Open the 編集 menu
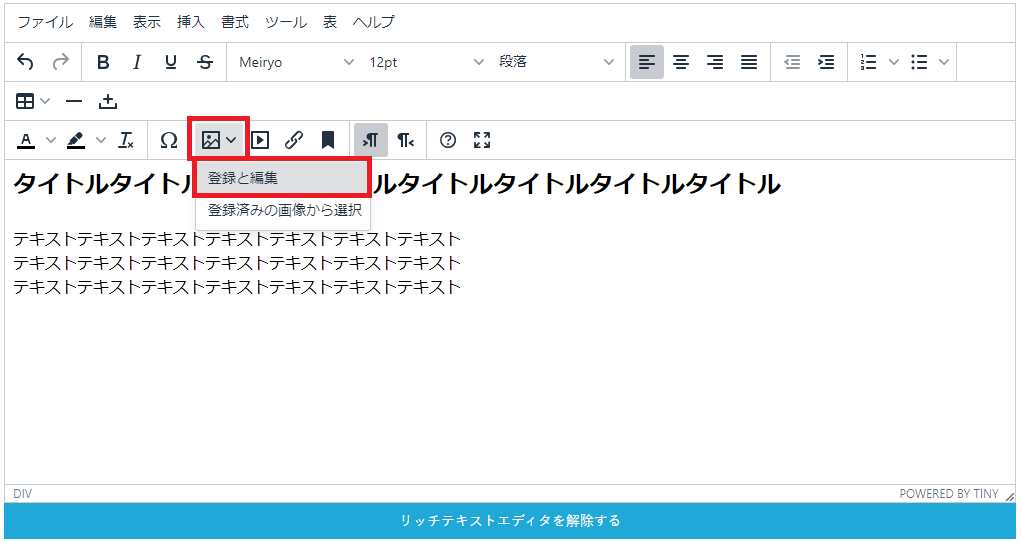Viewport: 1021px width, 543px height. 103,22
